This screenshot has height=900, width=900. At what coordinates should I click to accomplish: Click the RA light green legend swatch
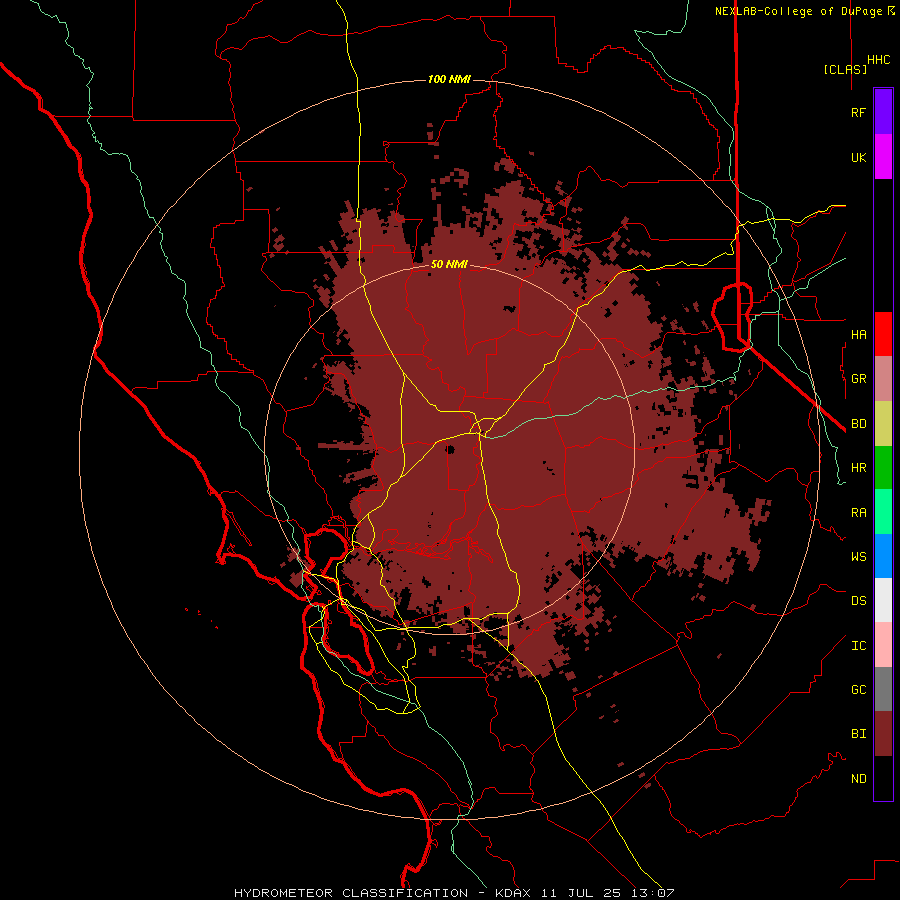[x=883, y=511]
